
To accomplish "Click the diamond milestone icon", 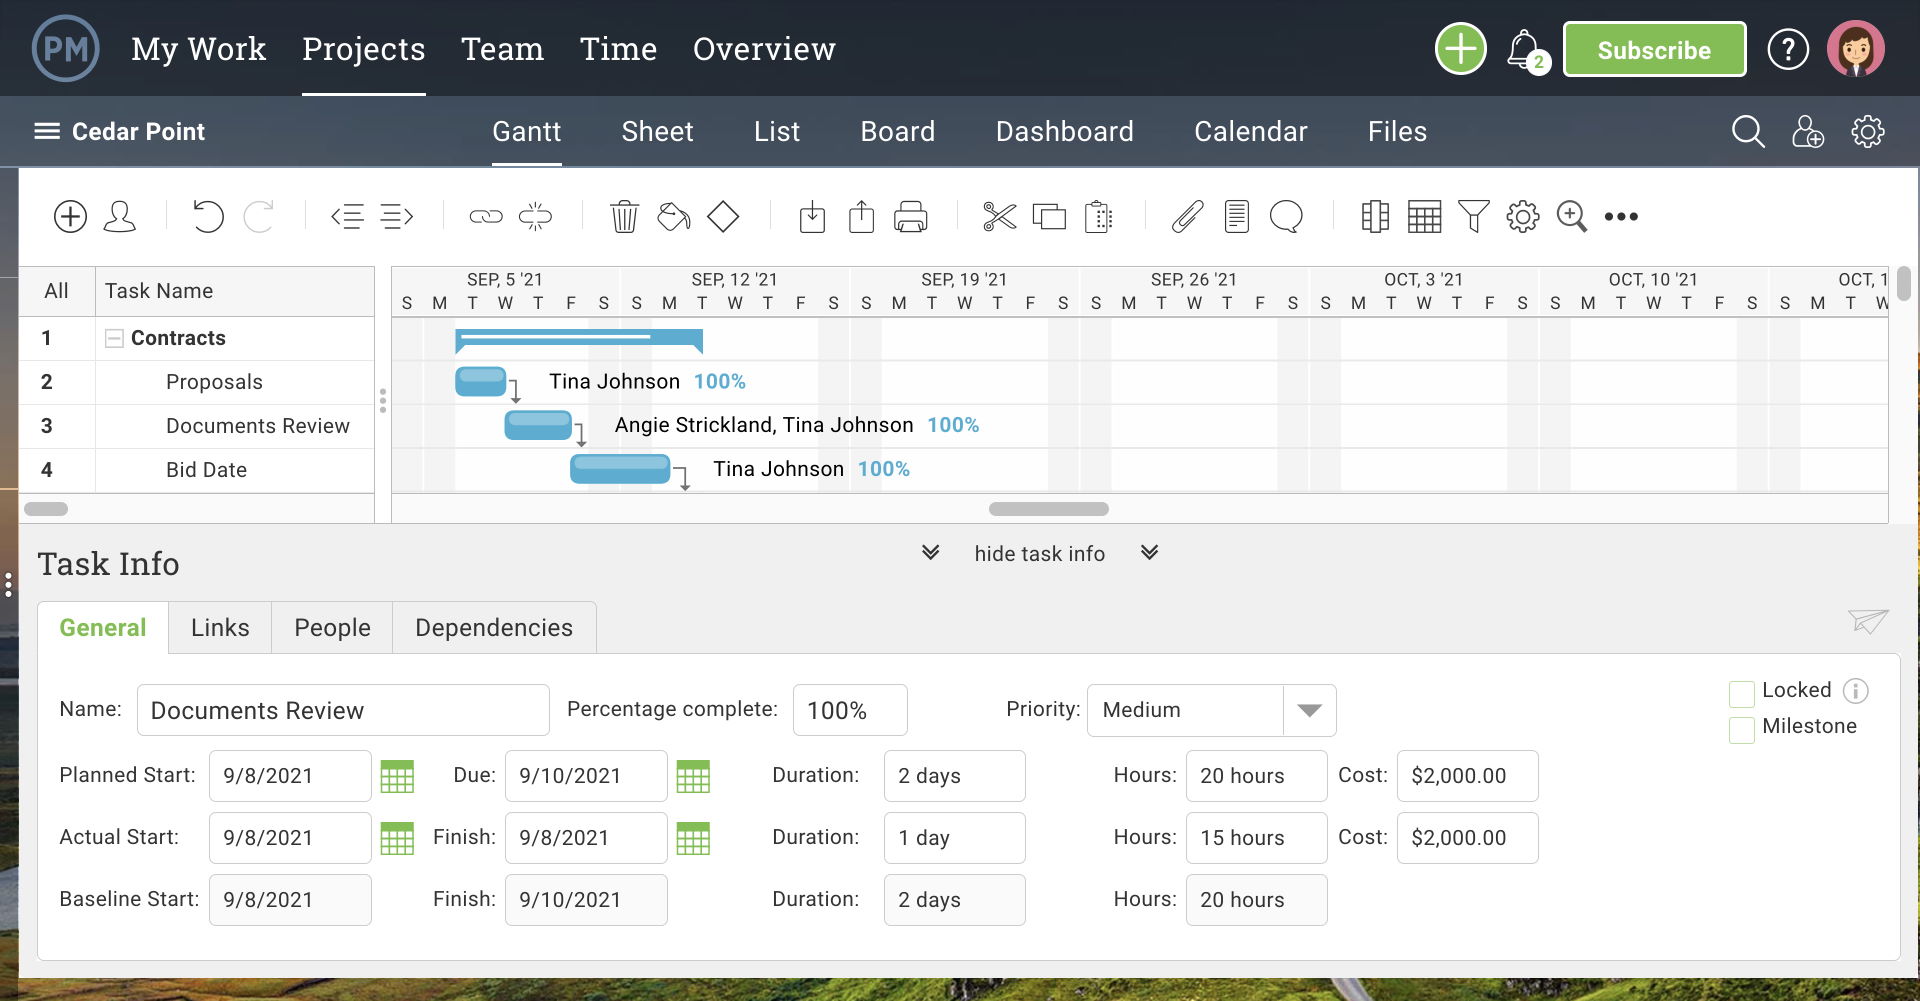I will pyautogui.click(x=723, y=217).
